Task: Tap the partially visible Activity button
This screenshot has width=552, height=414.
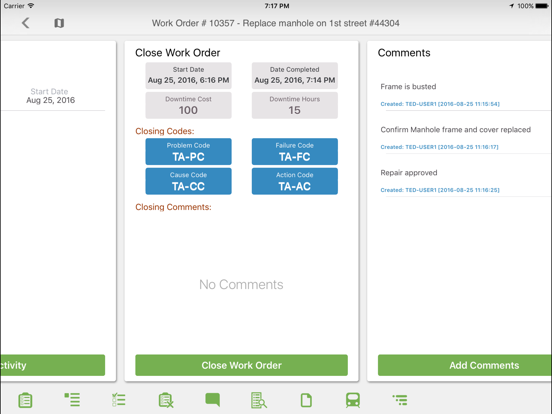Action: coord(53,365)
